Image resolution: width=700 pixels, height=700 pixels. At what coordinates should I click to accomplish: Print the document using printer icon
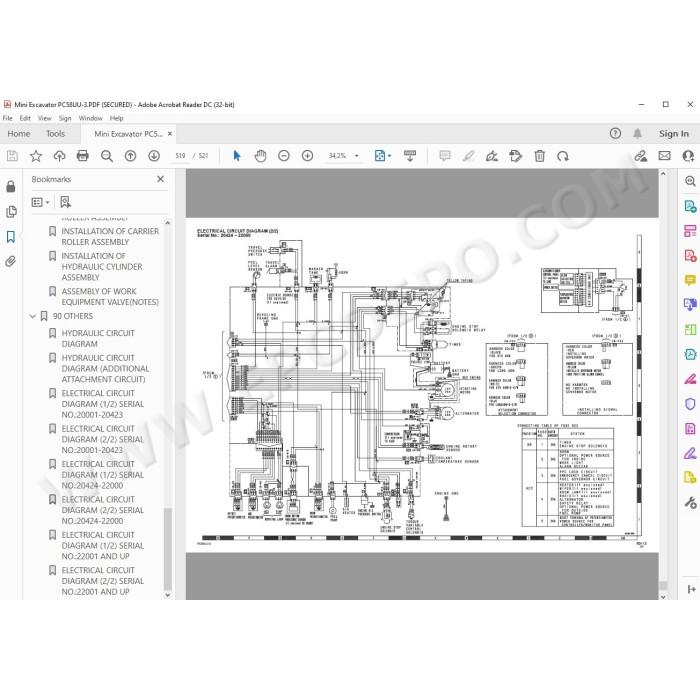point(83,156)
